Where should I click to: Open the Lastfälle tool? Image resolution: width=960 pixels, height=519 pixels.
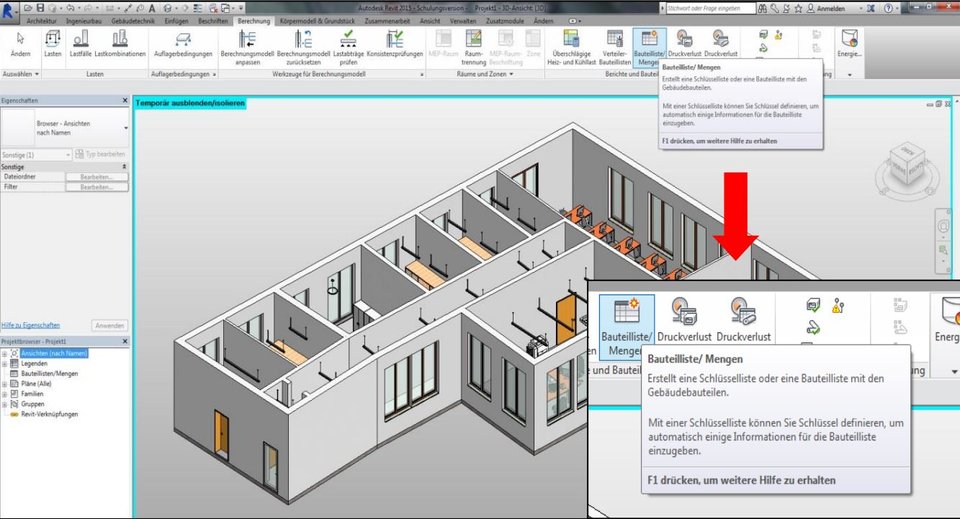pyautogui.click(x=80, y=44)
